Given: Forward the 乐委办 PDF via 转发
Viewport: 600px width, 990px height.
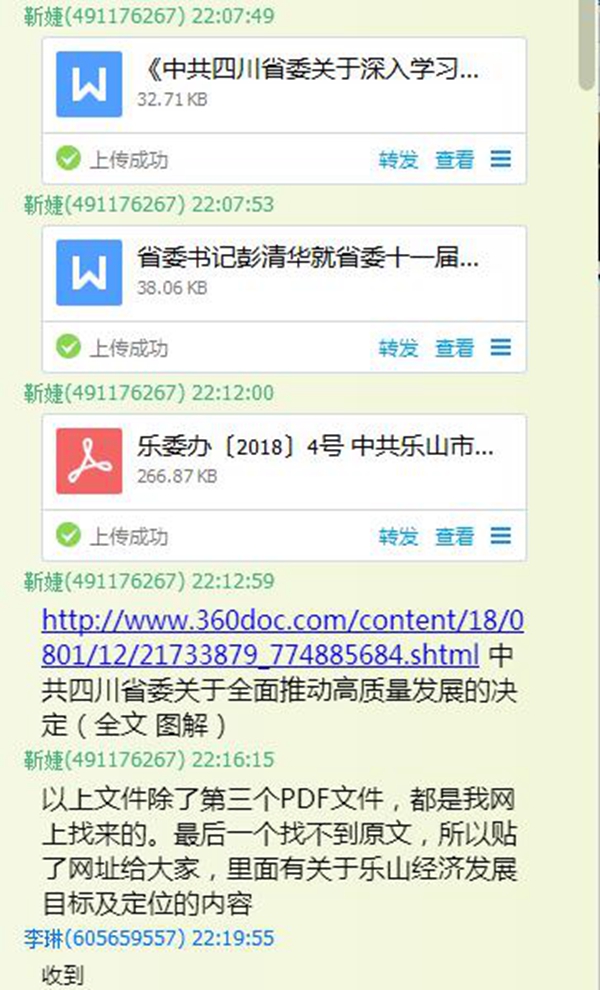Looking at the screenshot, I should coord(399,537).
